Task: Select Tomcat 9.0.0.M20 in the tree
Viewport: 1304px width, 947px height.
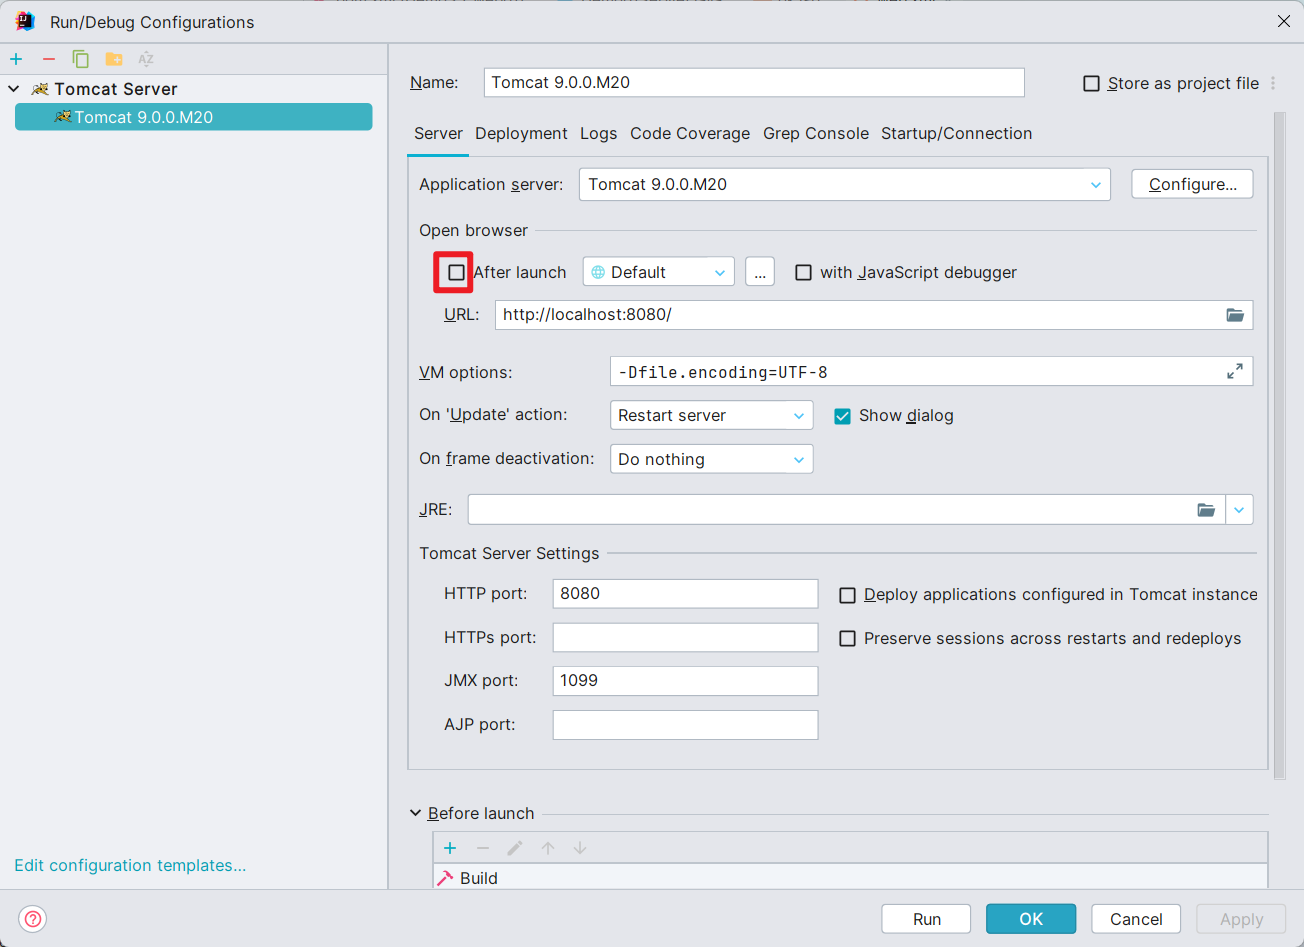Action: pos(193,117)
